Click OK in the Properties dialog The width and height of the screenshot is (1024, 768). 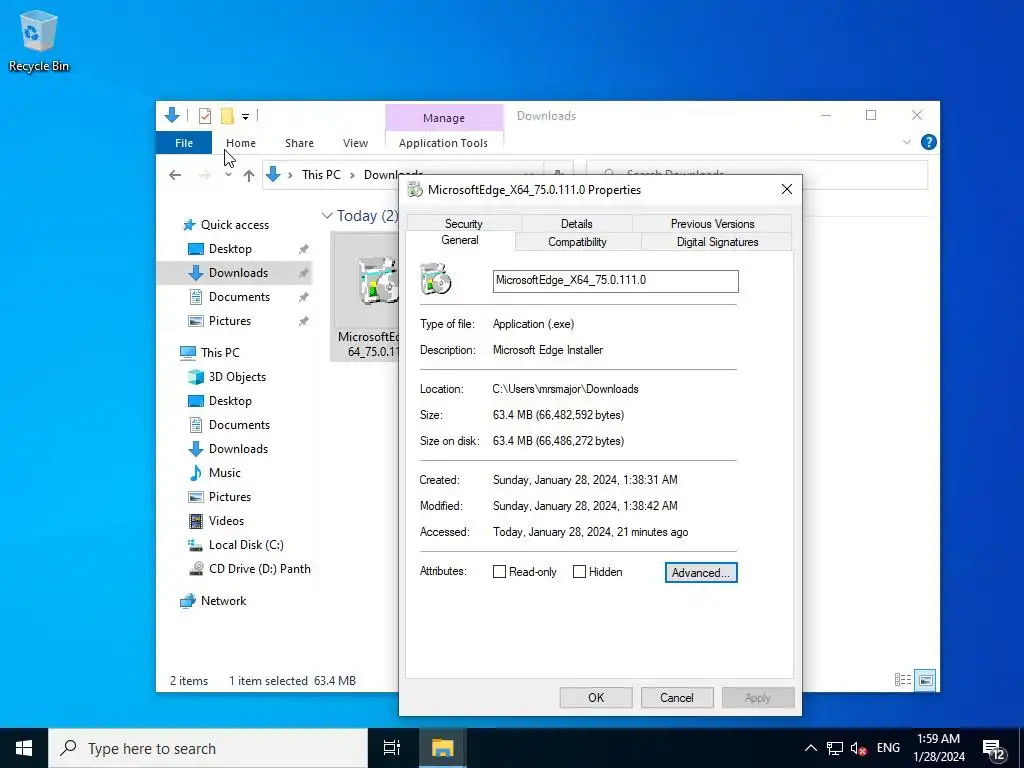click(x=596, y=697)
